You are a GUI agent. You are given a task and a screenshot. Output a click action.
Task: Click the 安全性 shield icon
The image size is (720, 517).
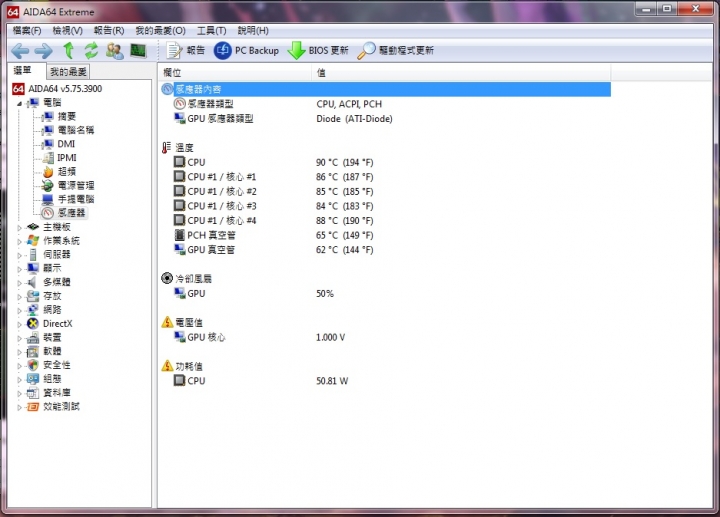tap(33, 365)
